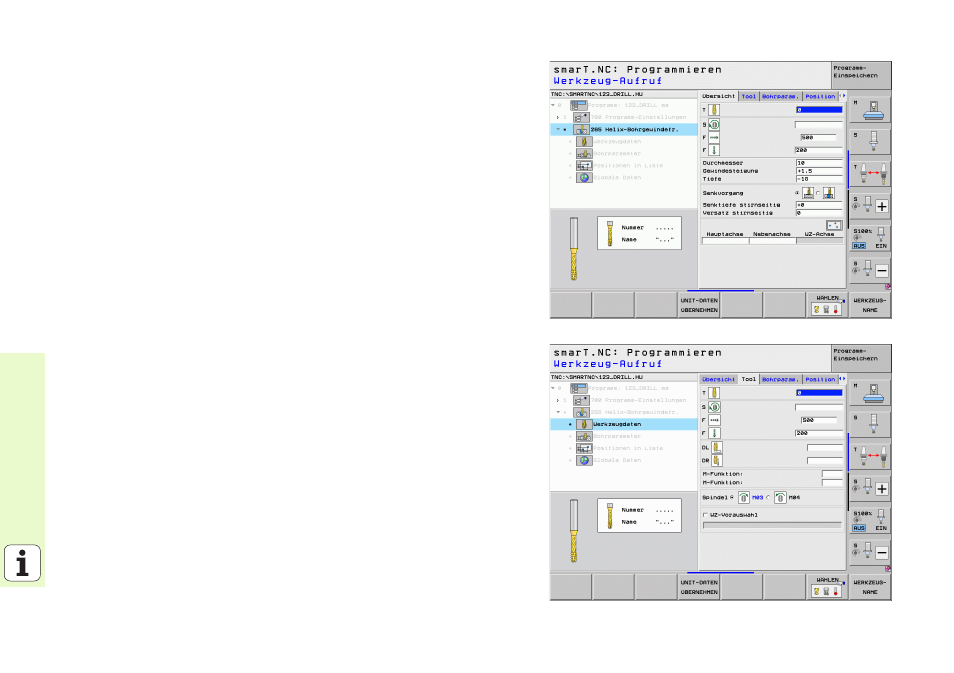The width and height of the screenshot is (954, 673).
Task: Click the spindle plus softkey in upper screen
Action: (x=870, y=205)
